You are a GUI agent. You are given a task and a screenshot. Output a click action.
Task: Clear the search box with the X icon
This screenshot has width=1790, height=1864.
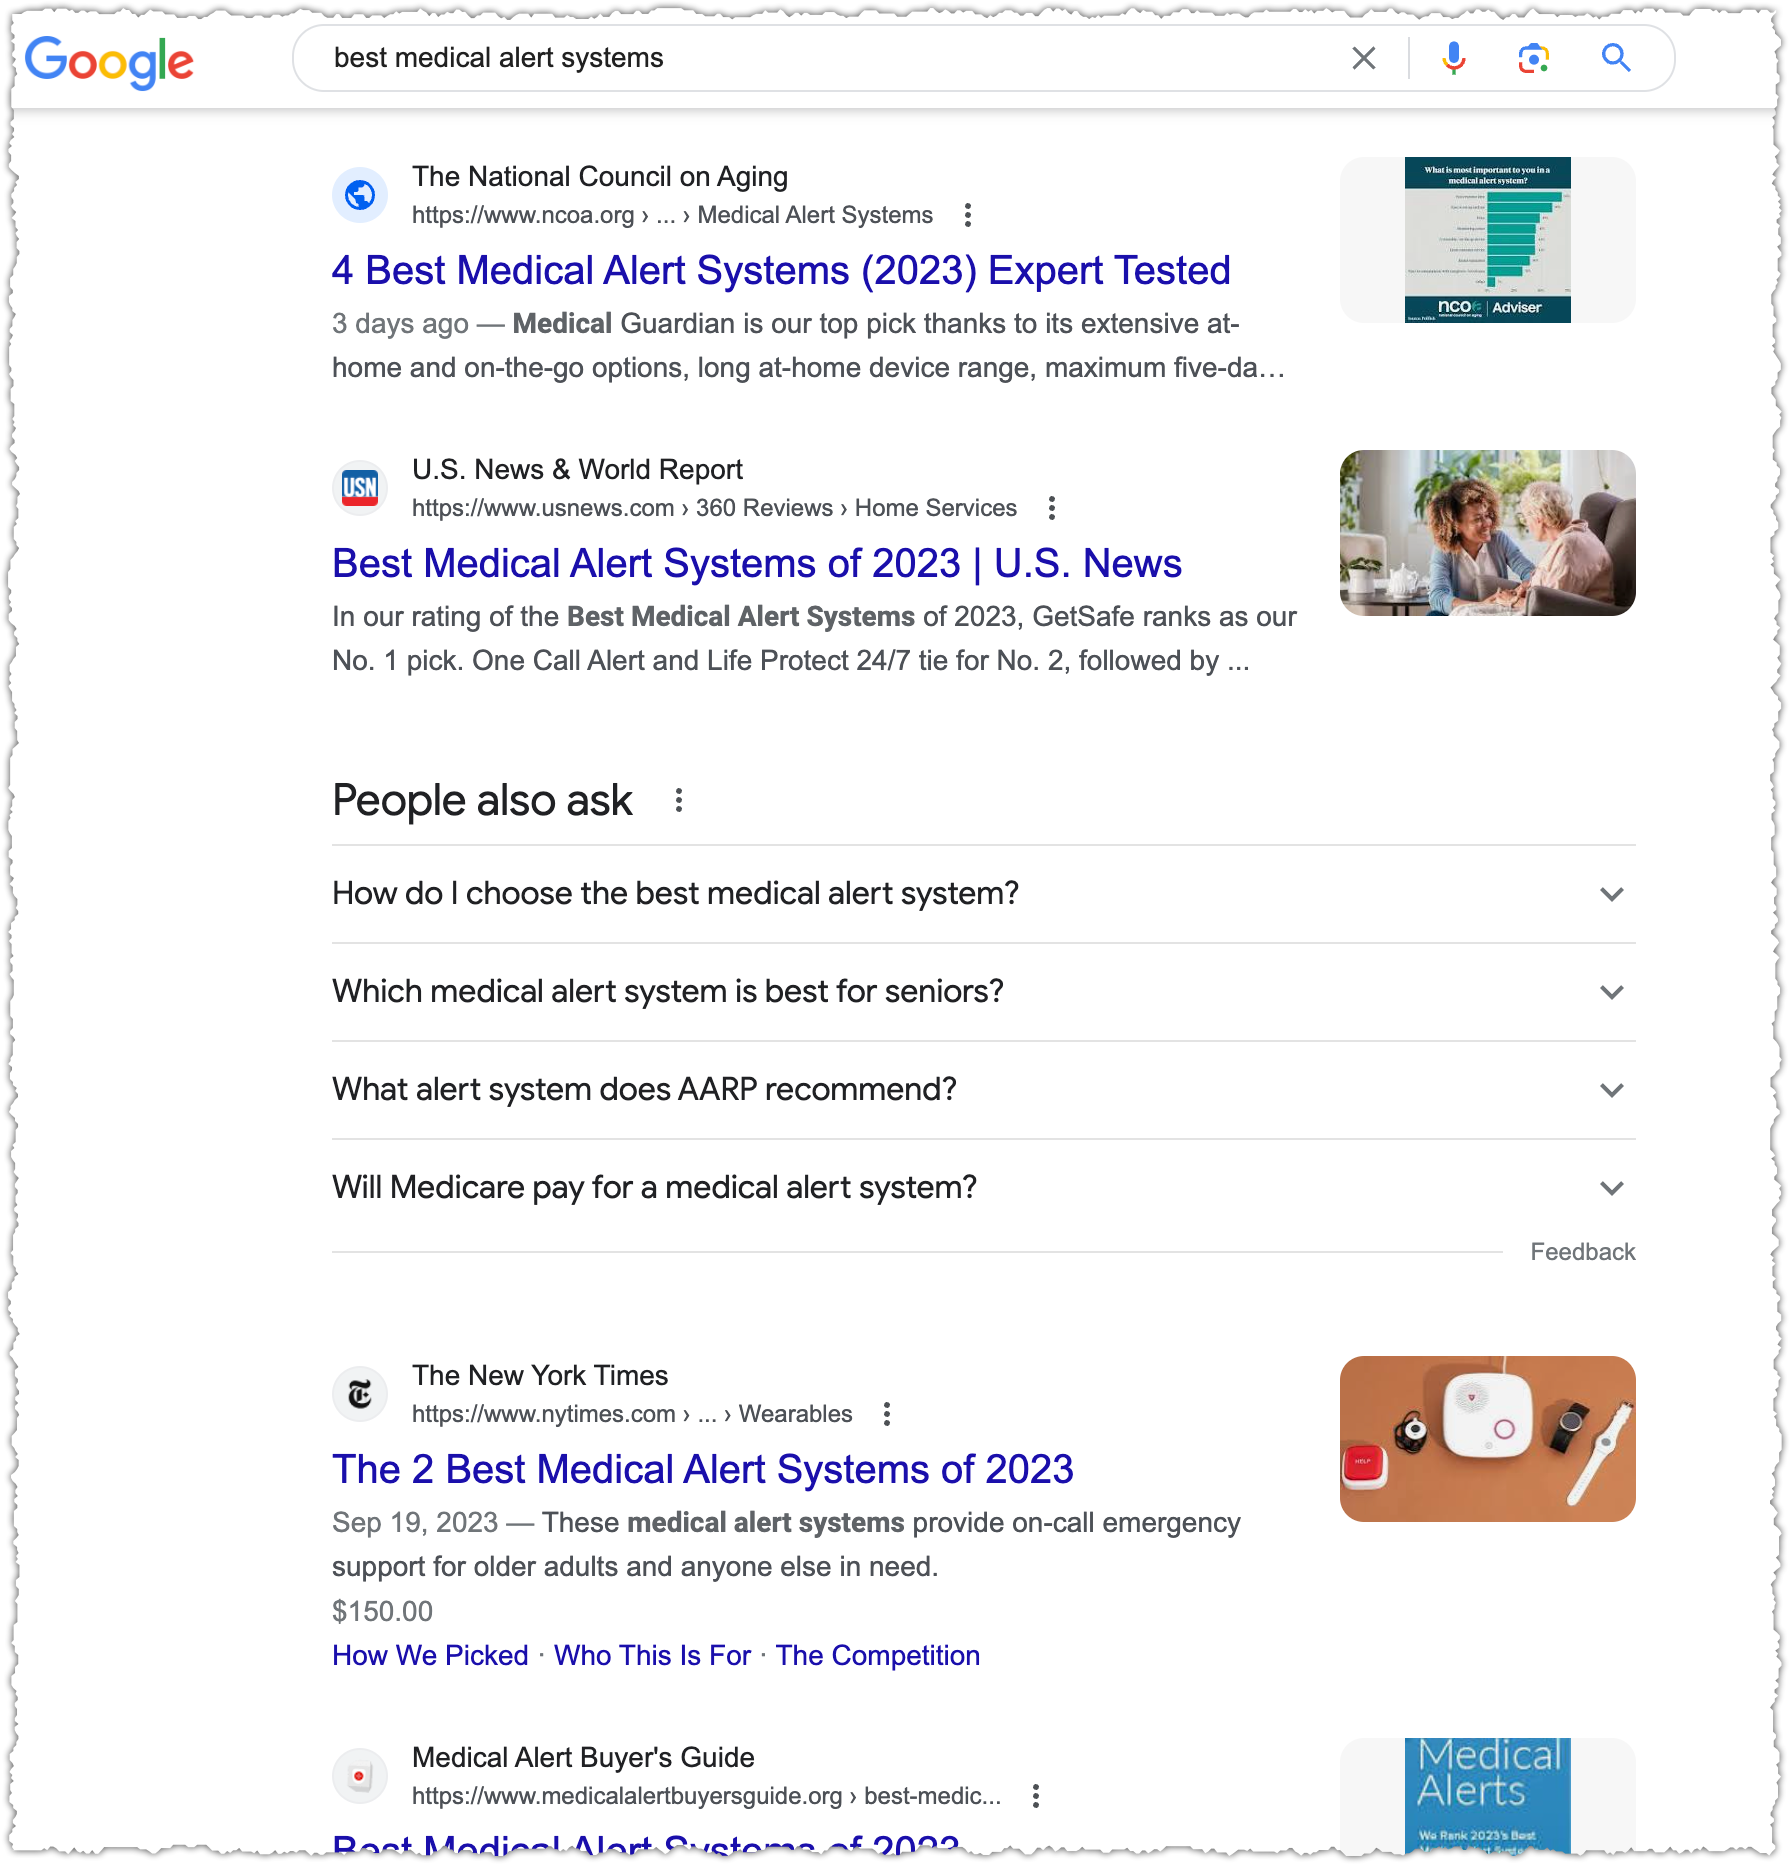pyautogui.click(x=1364, y=59)
